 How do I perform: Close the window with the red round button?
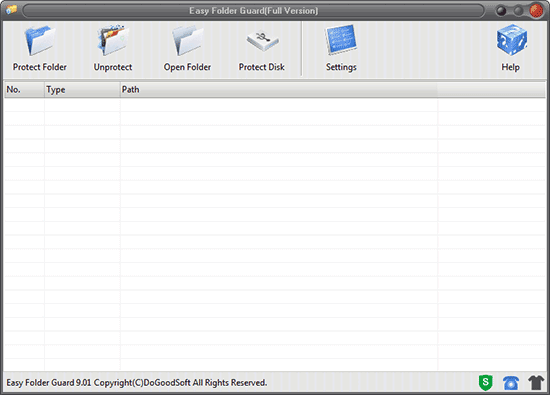coord(536,11)
